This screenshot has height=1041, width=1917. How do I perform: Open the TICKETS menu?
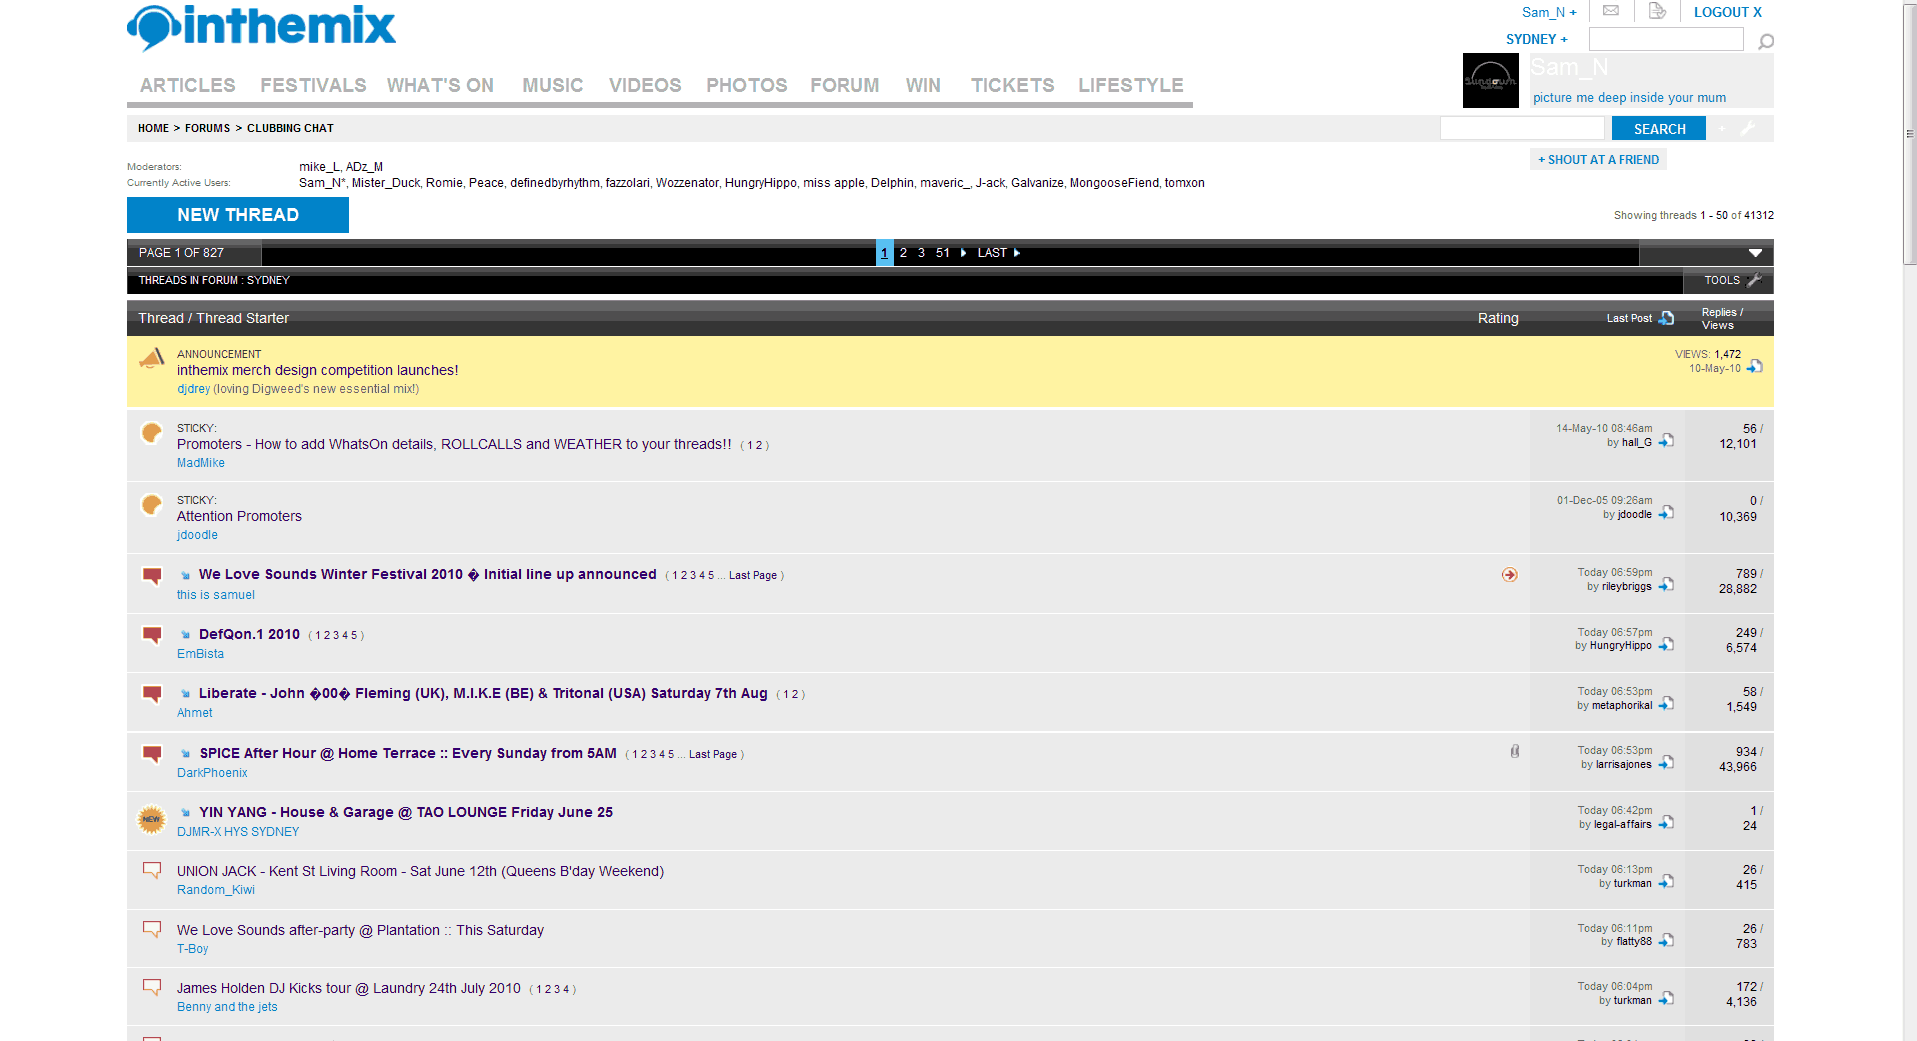(1012, 85)
